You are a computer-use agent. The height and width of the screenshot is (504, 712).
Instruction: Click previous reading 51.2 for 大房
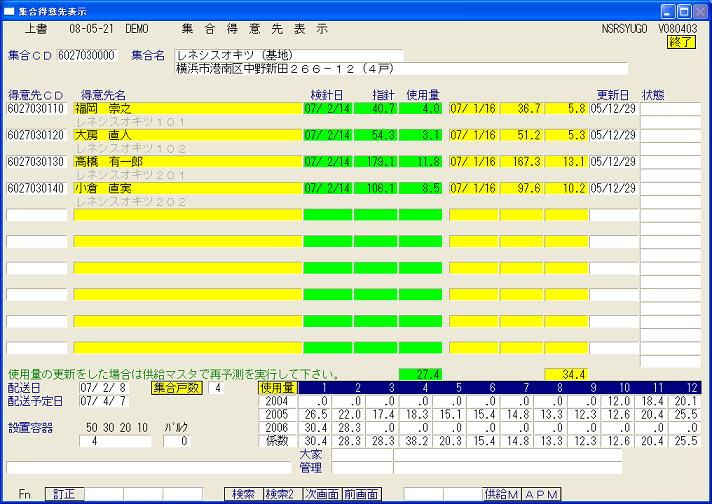point(521,135)
